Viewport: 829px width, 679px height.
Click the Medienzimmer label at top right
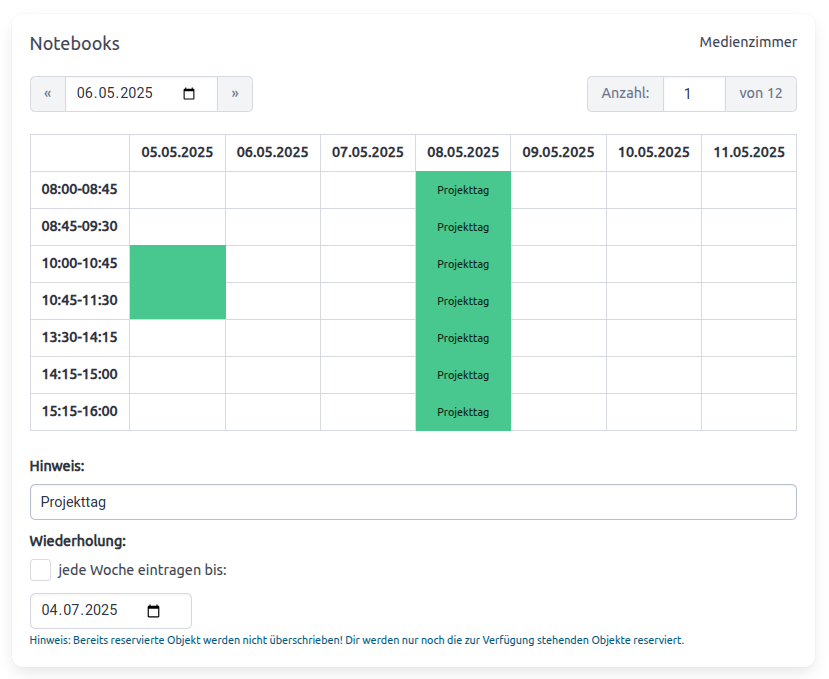point(748,42)
